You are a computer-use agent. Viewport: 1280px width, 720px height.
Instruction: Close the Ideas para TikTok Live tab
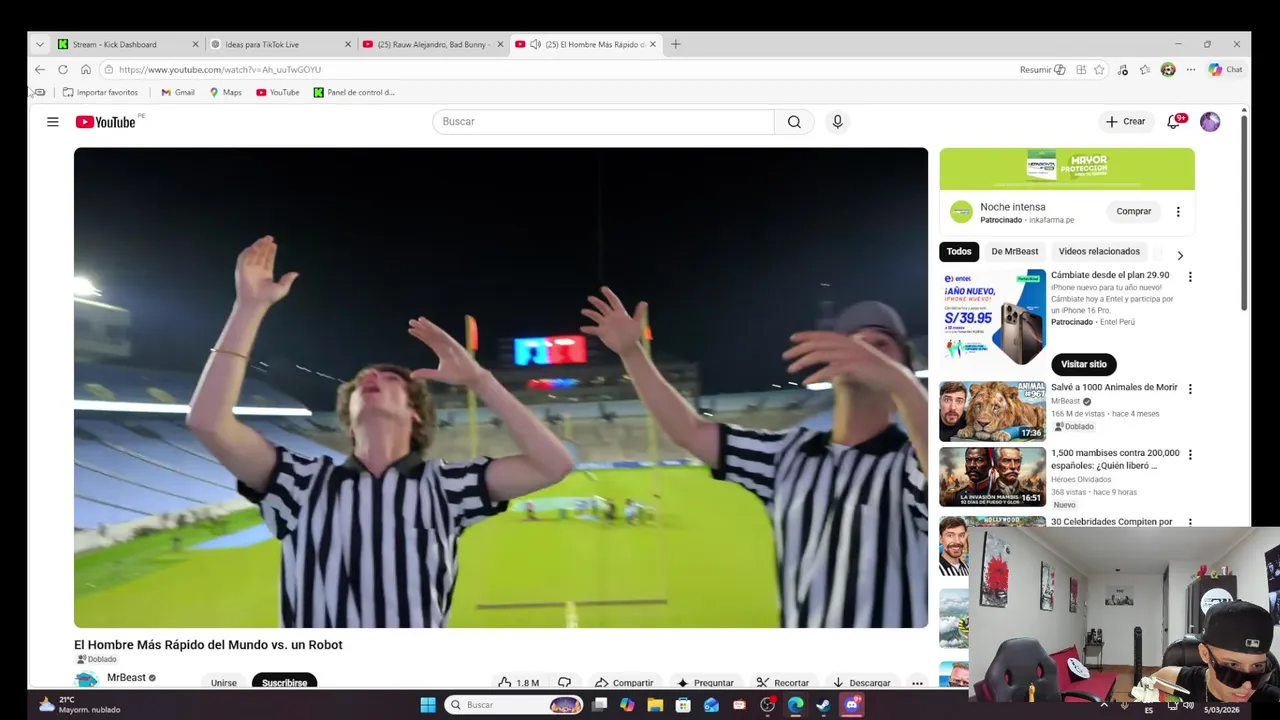[x=348, y=44]
